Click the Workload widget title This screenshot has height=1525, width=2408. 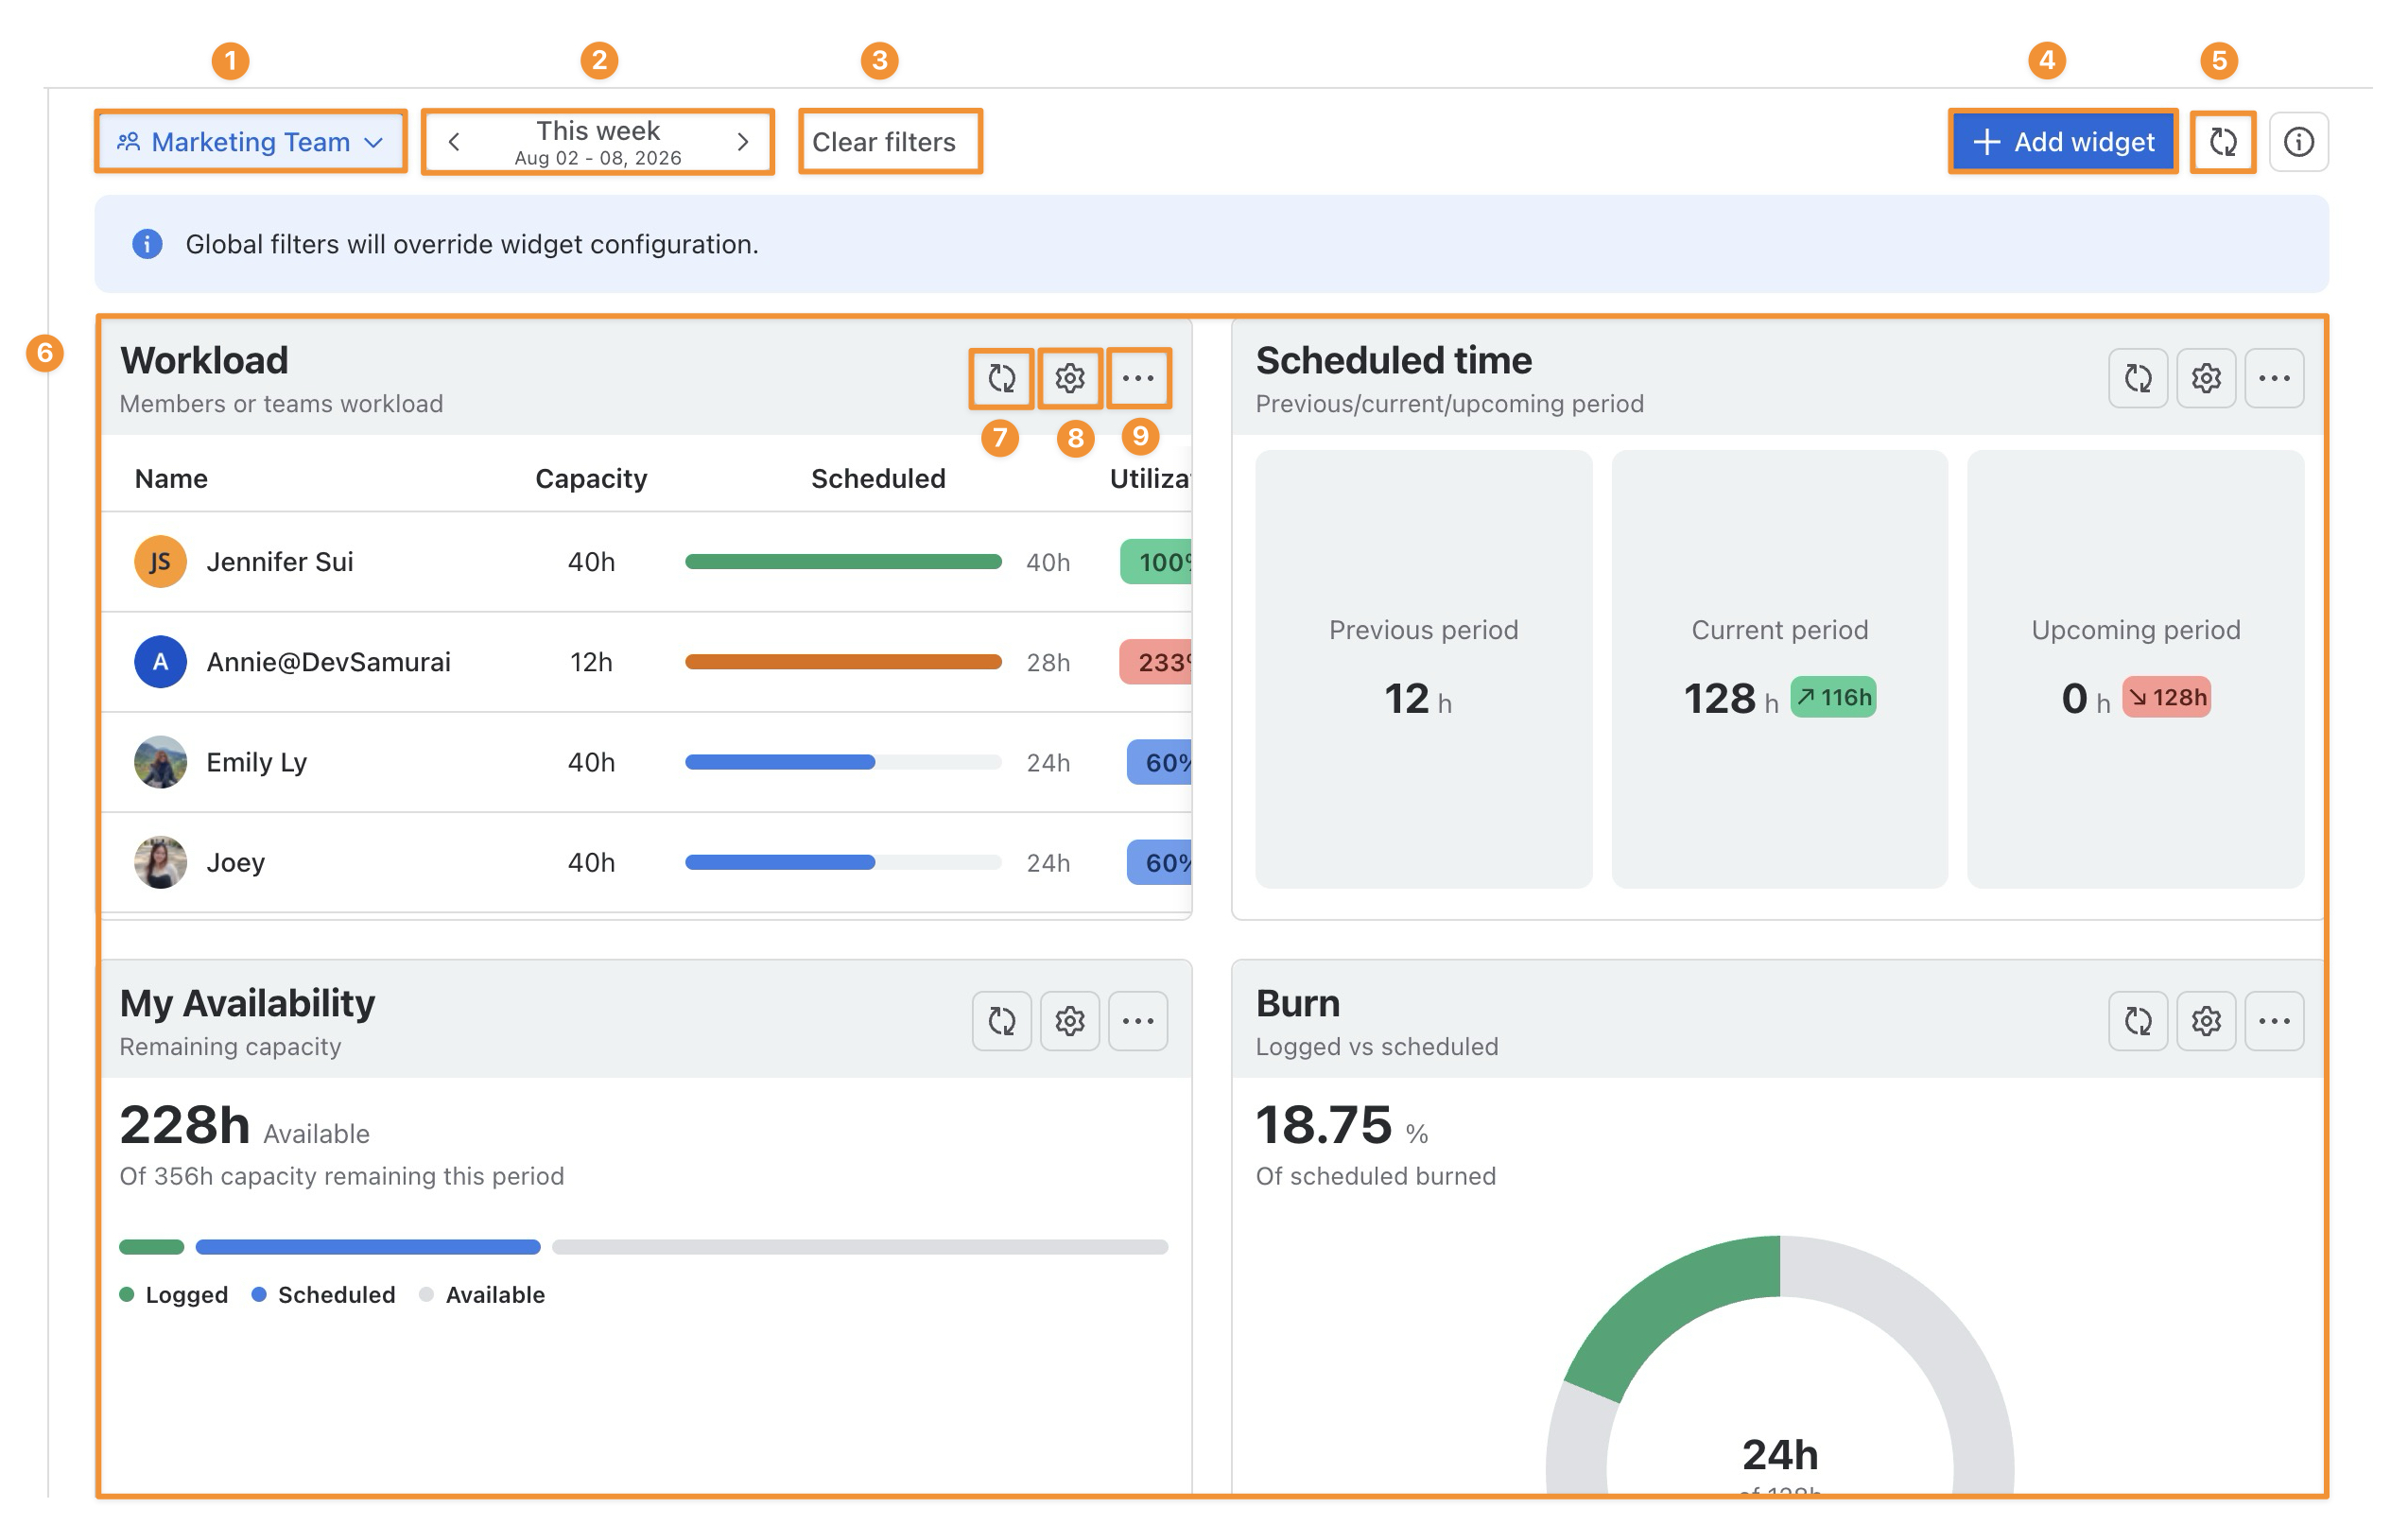click(x=204, y=360)
